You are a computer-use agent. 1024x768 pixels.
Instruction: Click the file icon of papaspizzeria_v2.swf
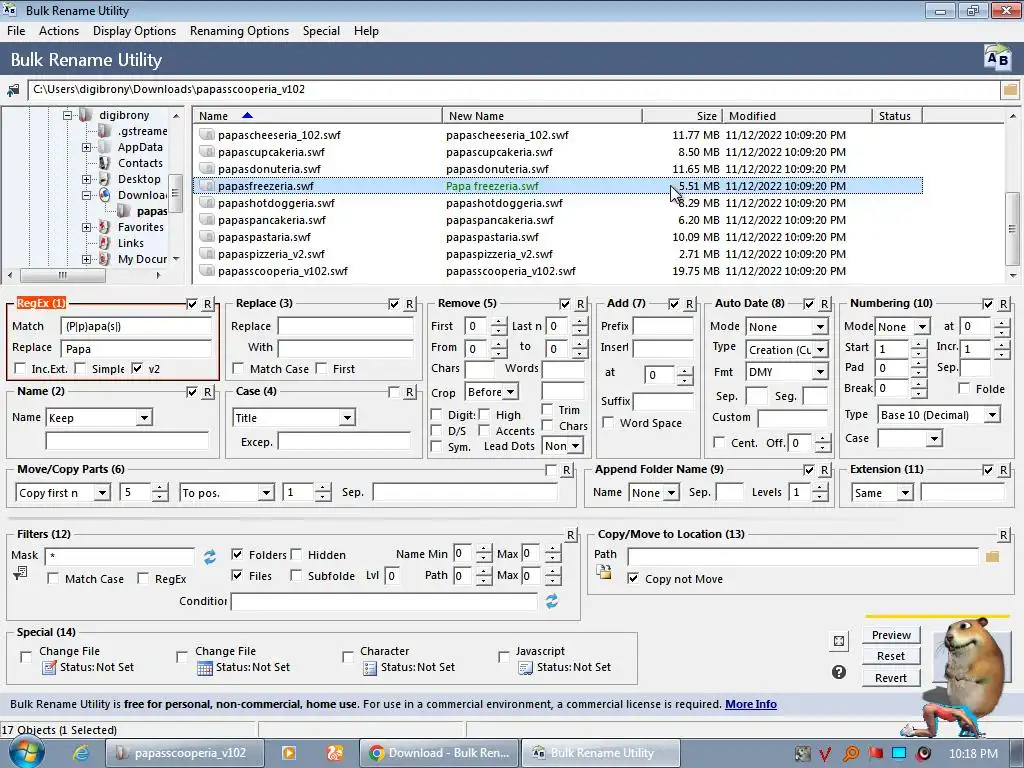[x=207, y=254]
